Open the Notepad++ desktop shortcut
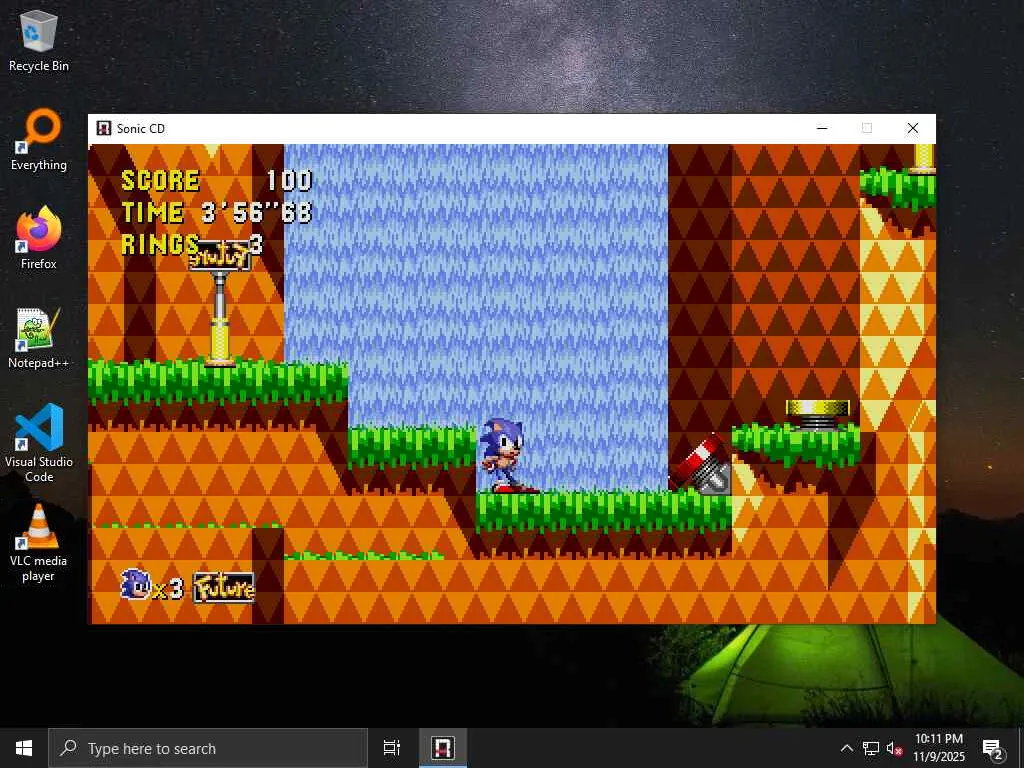Image resolution: width=1024 pixels, height=768 pixels. [x=39, y=338]
